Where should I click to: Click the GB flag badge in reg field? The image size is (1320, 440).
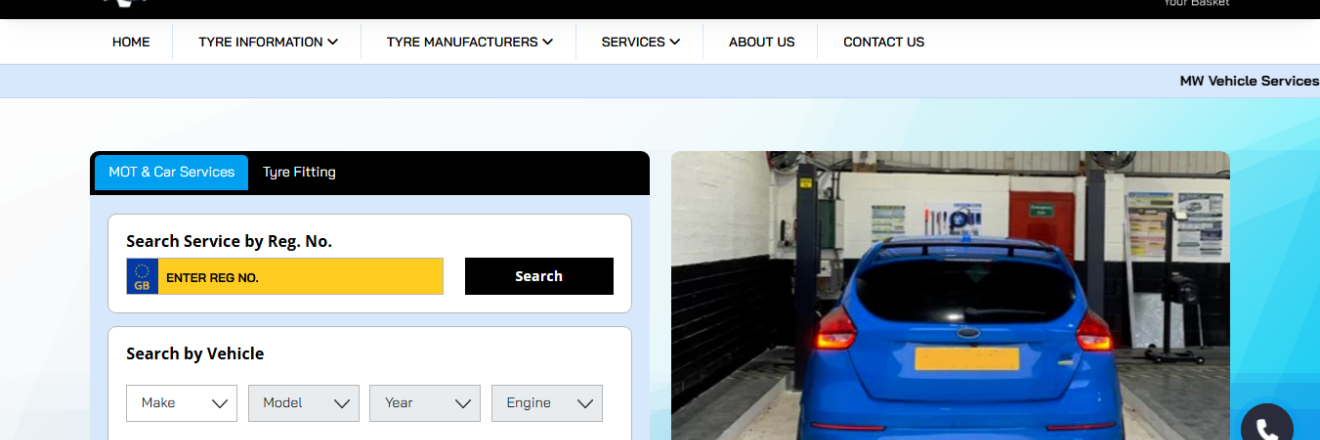(x=142, y=276)
